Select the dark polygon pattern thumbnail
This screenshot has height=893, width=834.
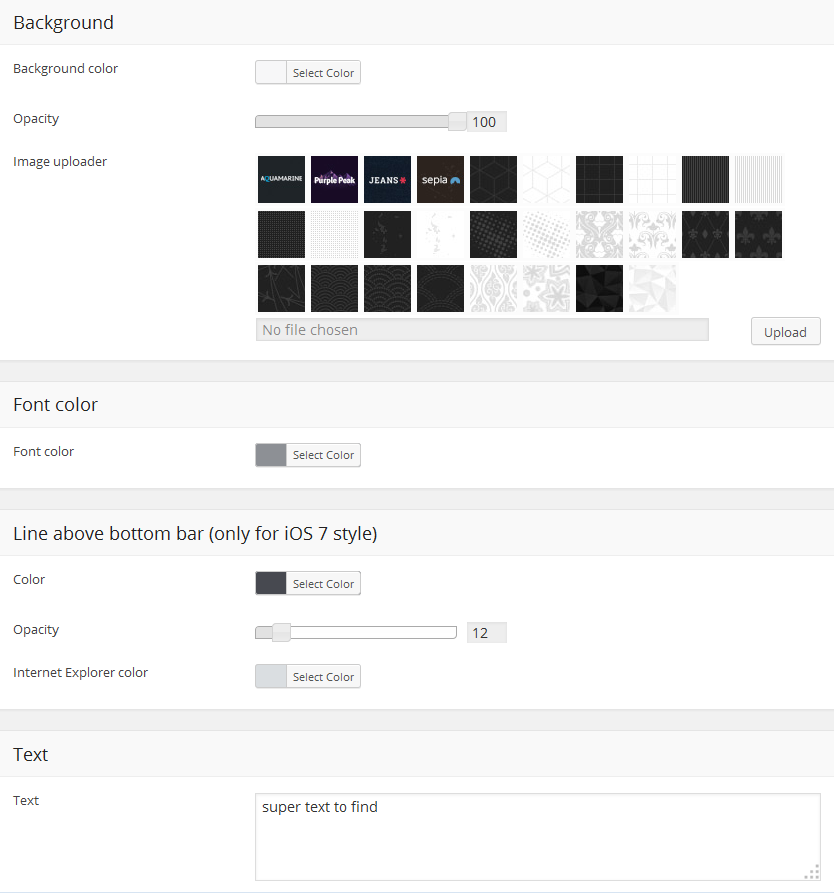pos(599,288)
